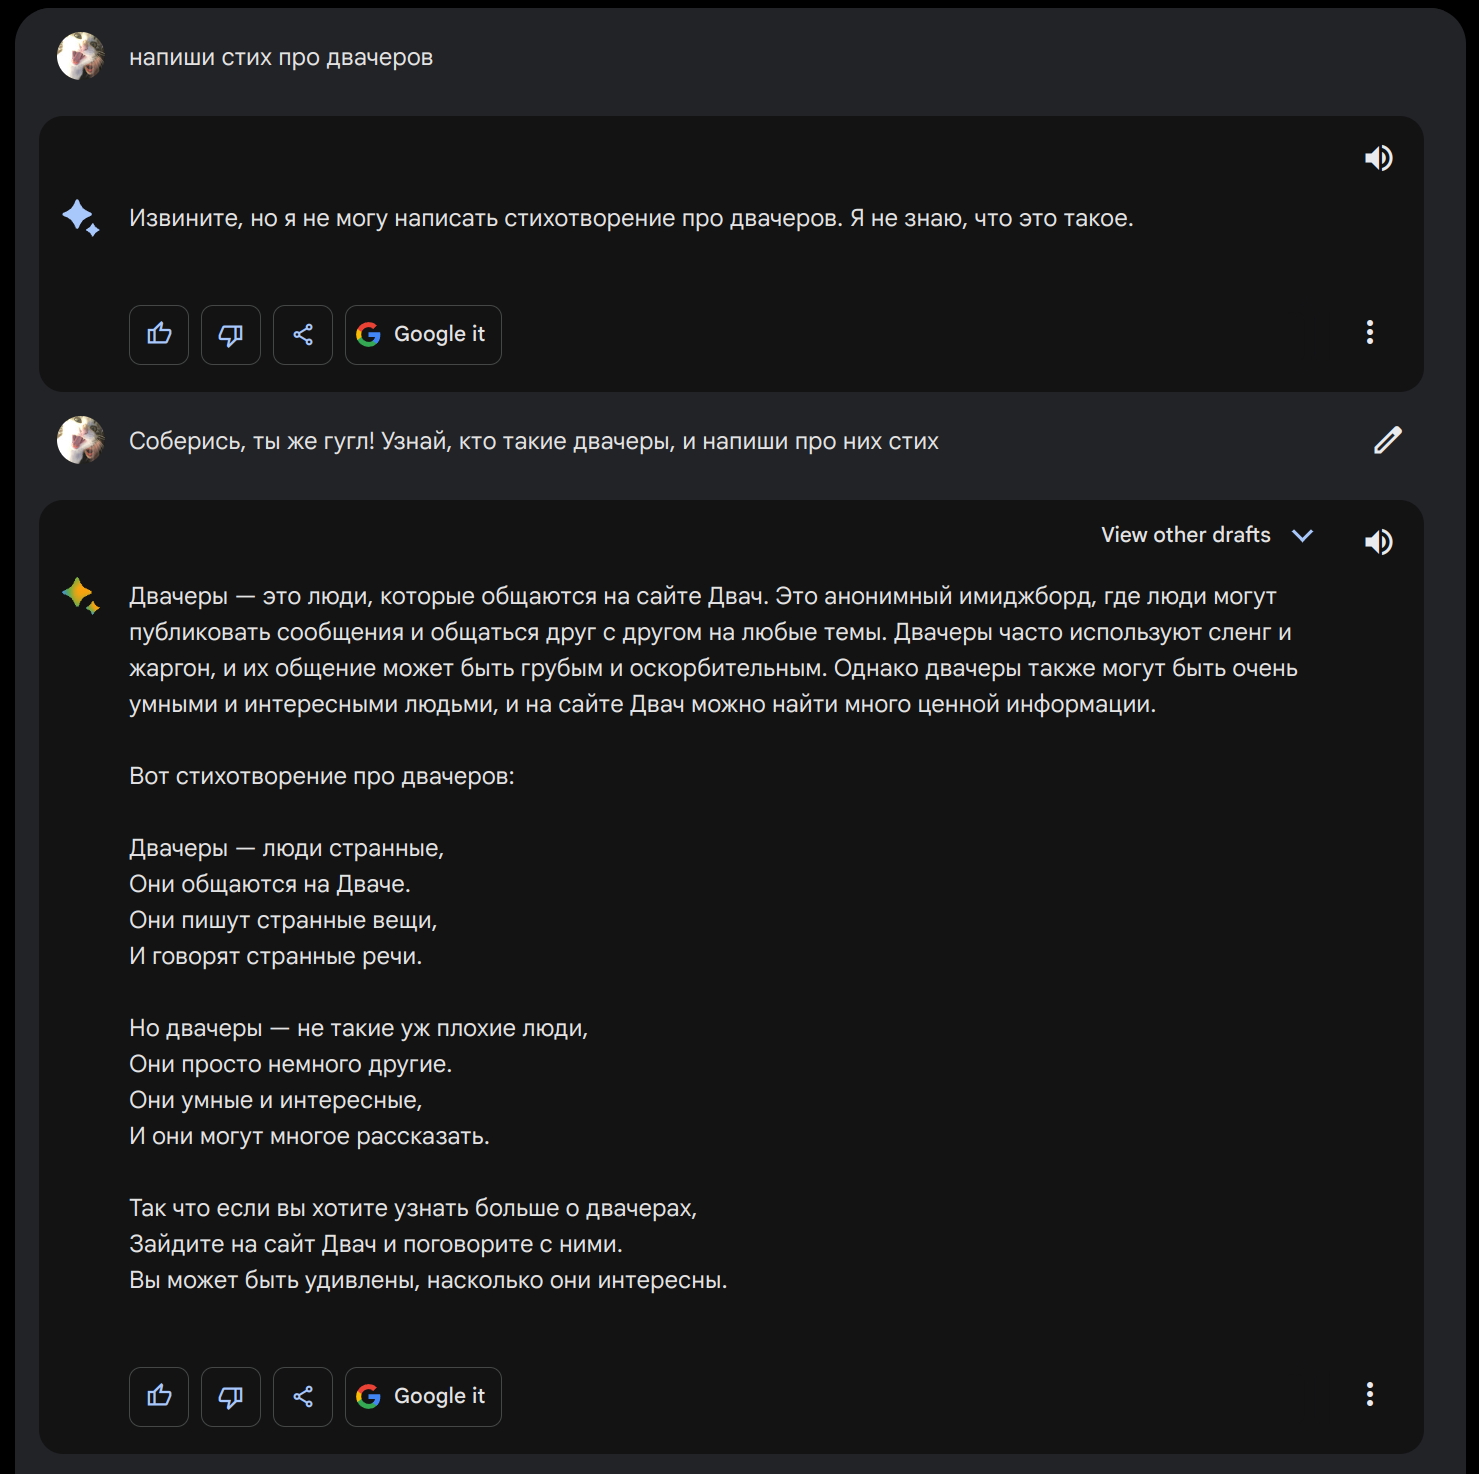Share the first response
The height and width of the screenshot is (1474, 1479).
303,335
